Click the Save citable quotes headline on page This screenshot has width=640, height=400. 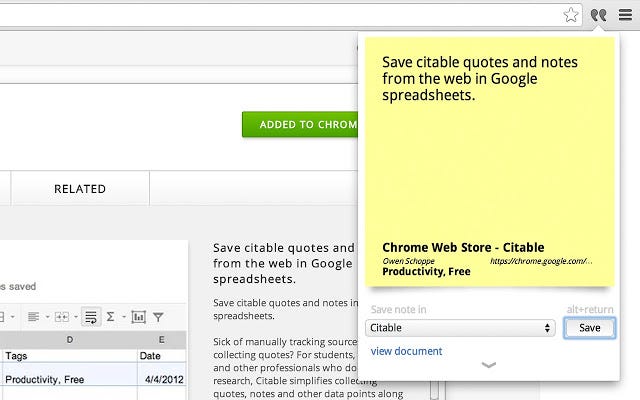(284, 263)
